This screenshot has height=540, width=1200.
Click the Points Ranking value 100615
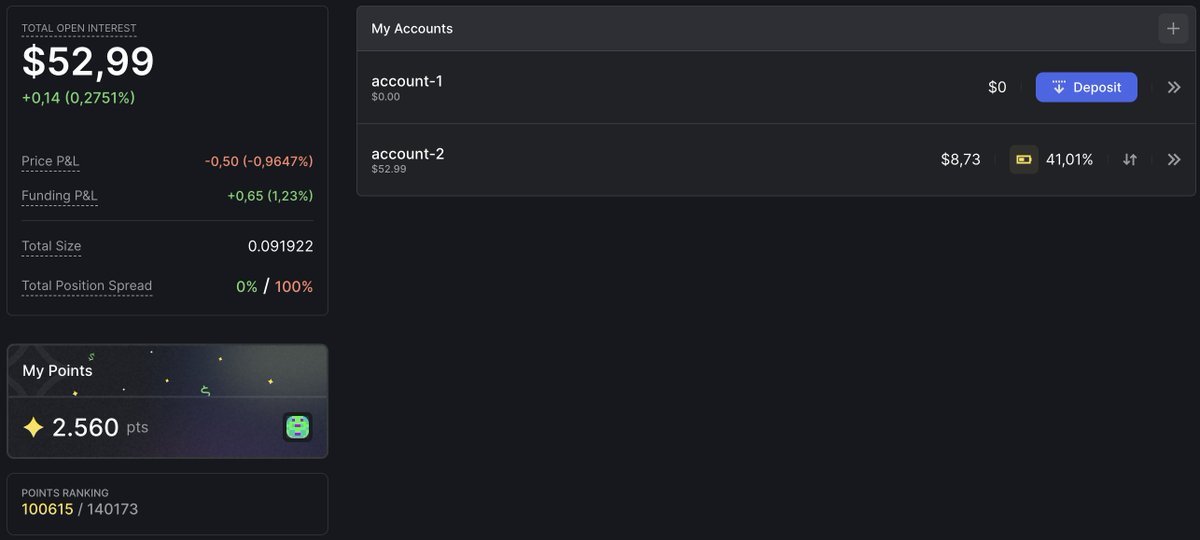(x=47, y=509)
